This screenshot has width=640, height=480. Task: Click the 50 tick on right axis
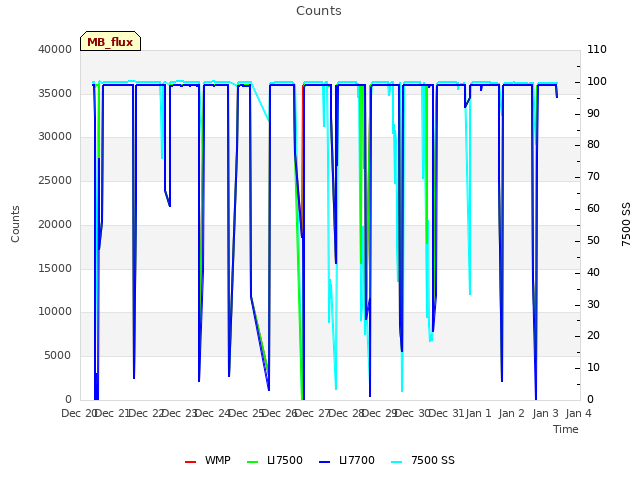(x=593, y=240)
